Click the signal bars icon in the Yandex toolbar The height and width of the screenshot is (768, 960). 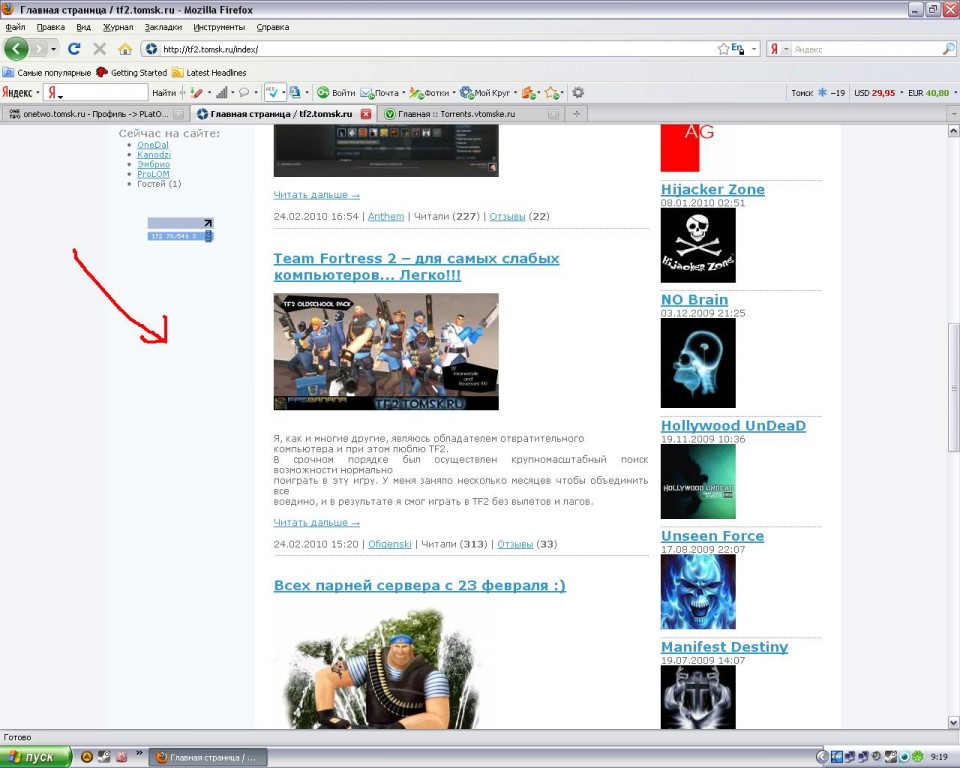click(222, 93)
